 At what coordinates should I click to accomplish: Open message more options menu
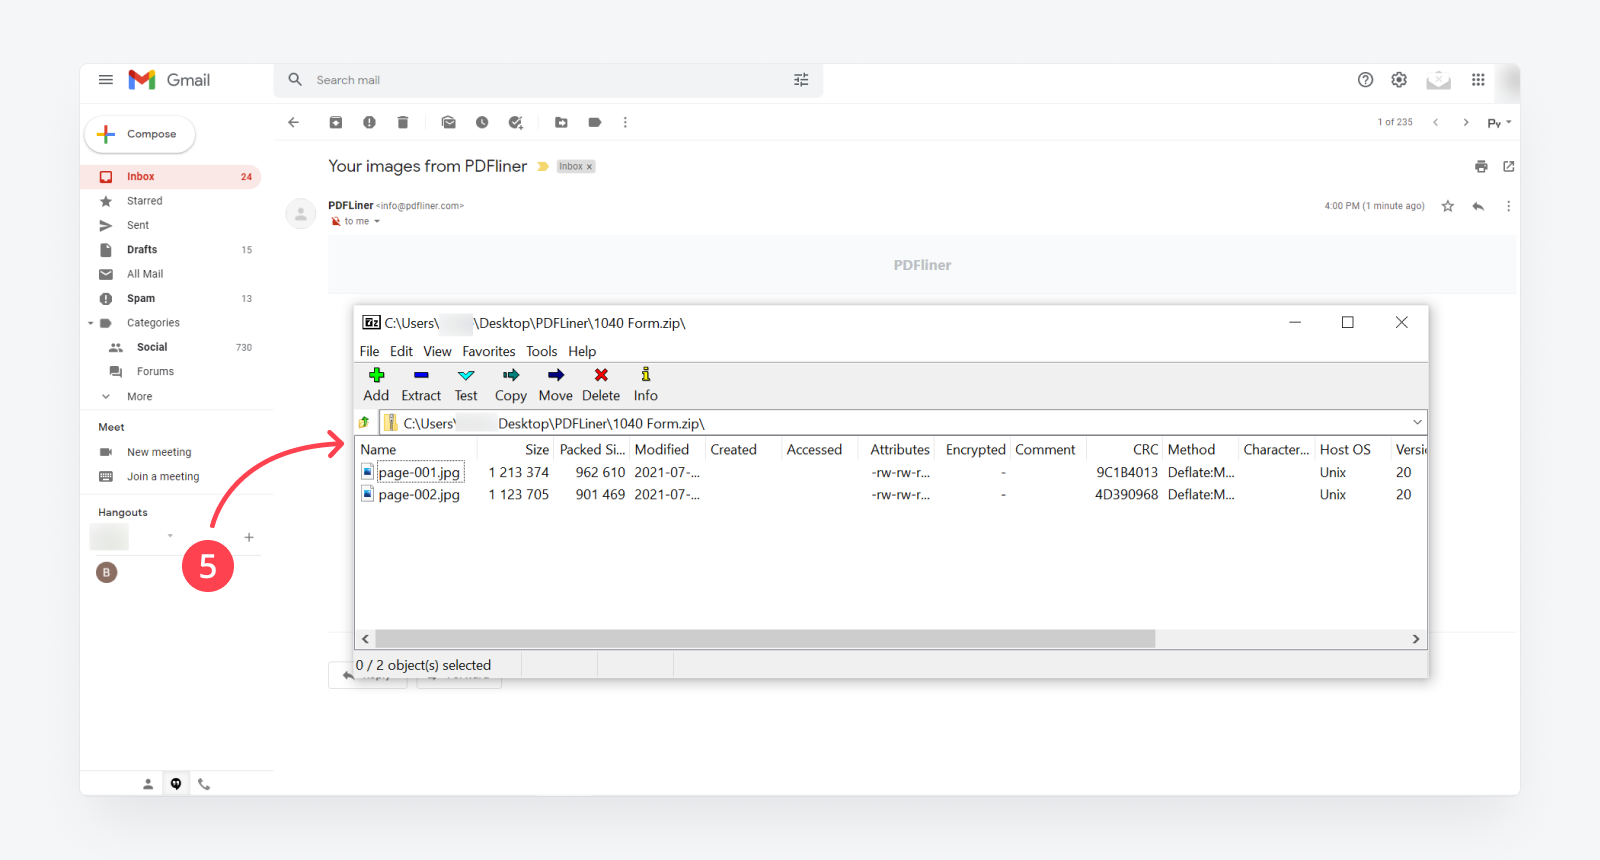(1508, 206)
